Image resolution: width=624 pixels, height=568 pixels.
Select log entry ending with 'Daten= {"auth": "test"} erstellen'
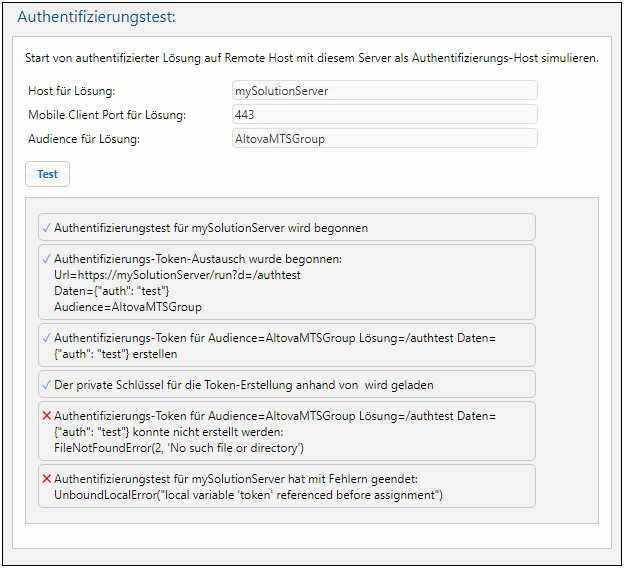275,346
